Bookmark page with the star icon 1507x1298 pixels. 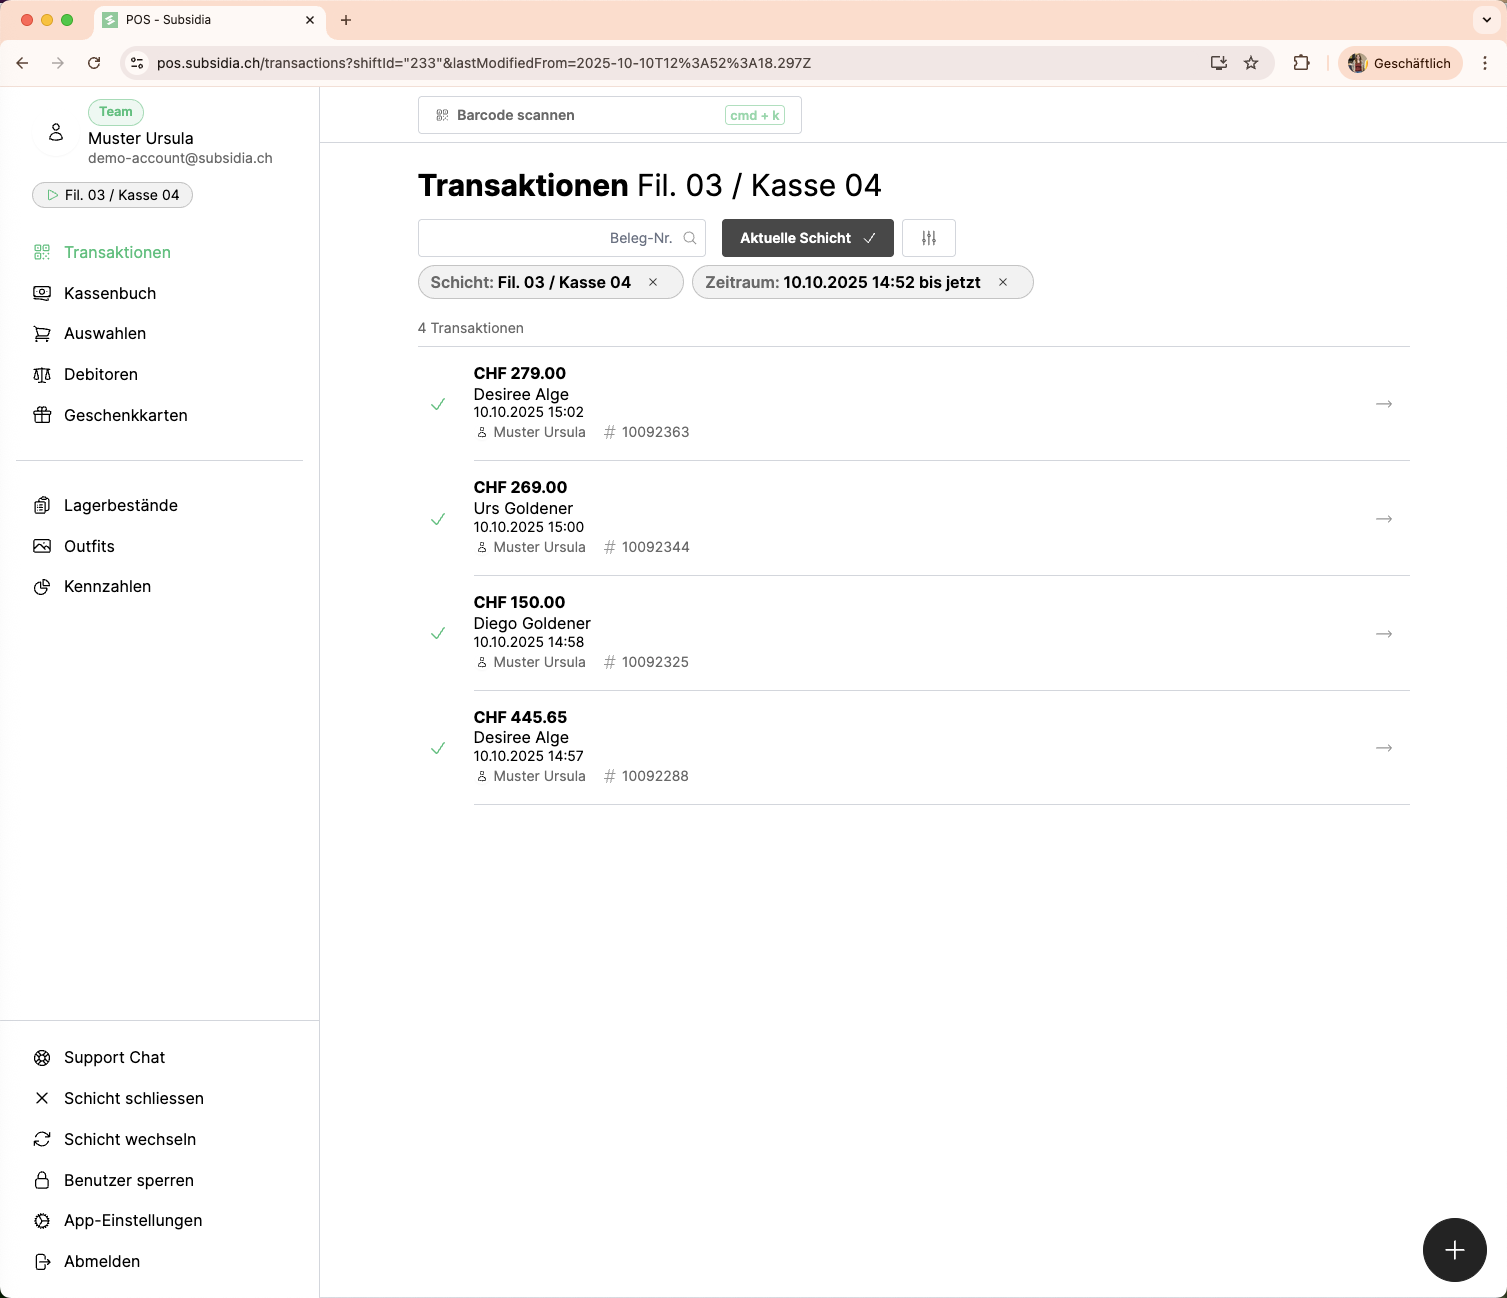[1250, 63]
